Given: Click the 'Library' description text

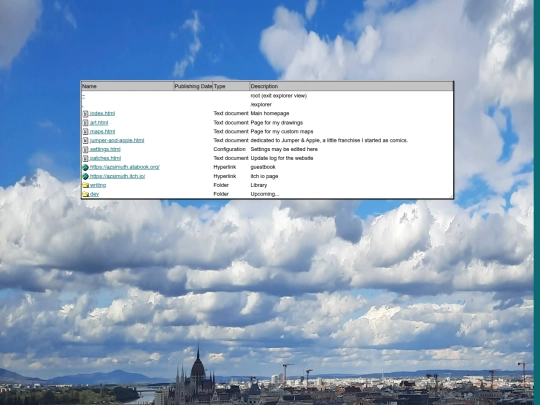Looking at the screenshot, I should [259, 185].
